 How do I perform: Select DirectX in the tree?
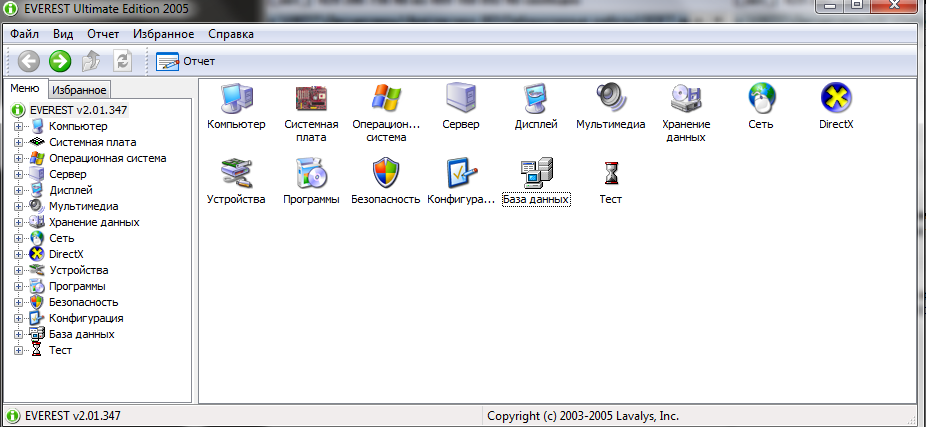click(66, 254)
